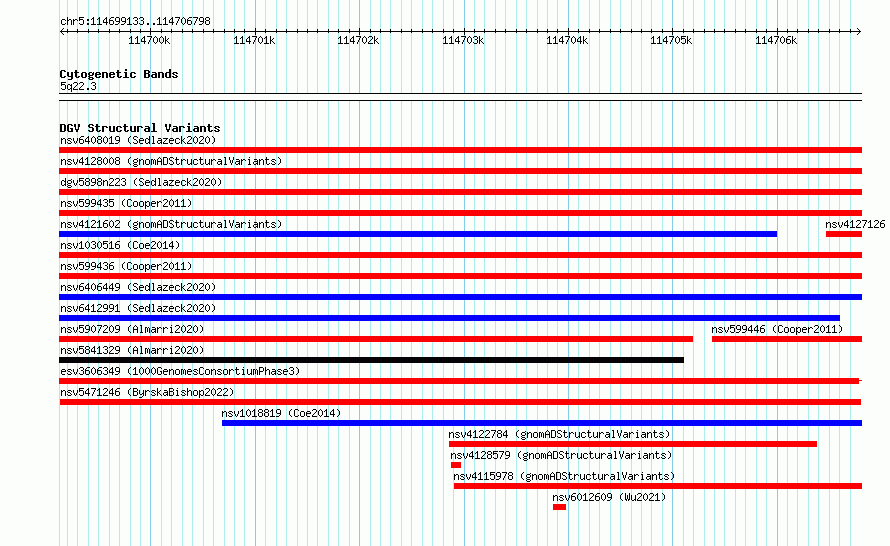Click the 114702k ruler mark
890x546 pixels.
[358, 40]
